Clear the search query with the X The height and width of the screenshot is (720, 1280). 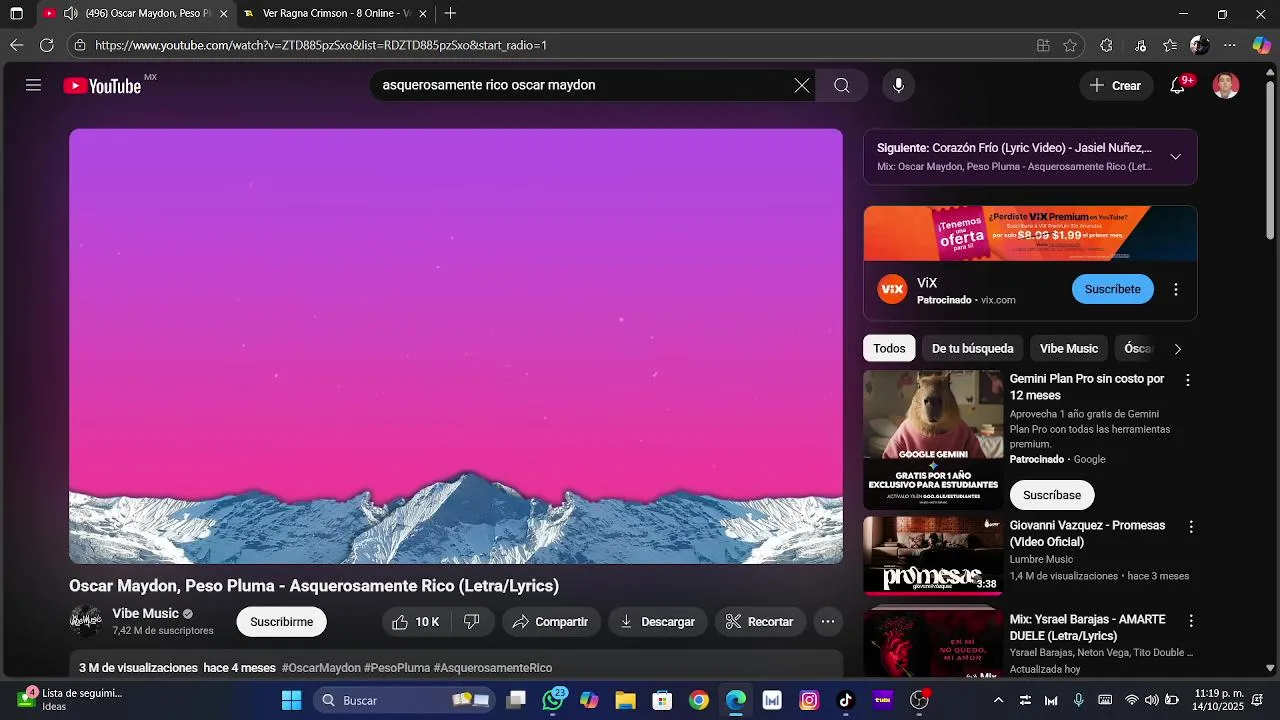click(x=802, y=85)
